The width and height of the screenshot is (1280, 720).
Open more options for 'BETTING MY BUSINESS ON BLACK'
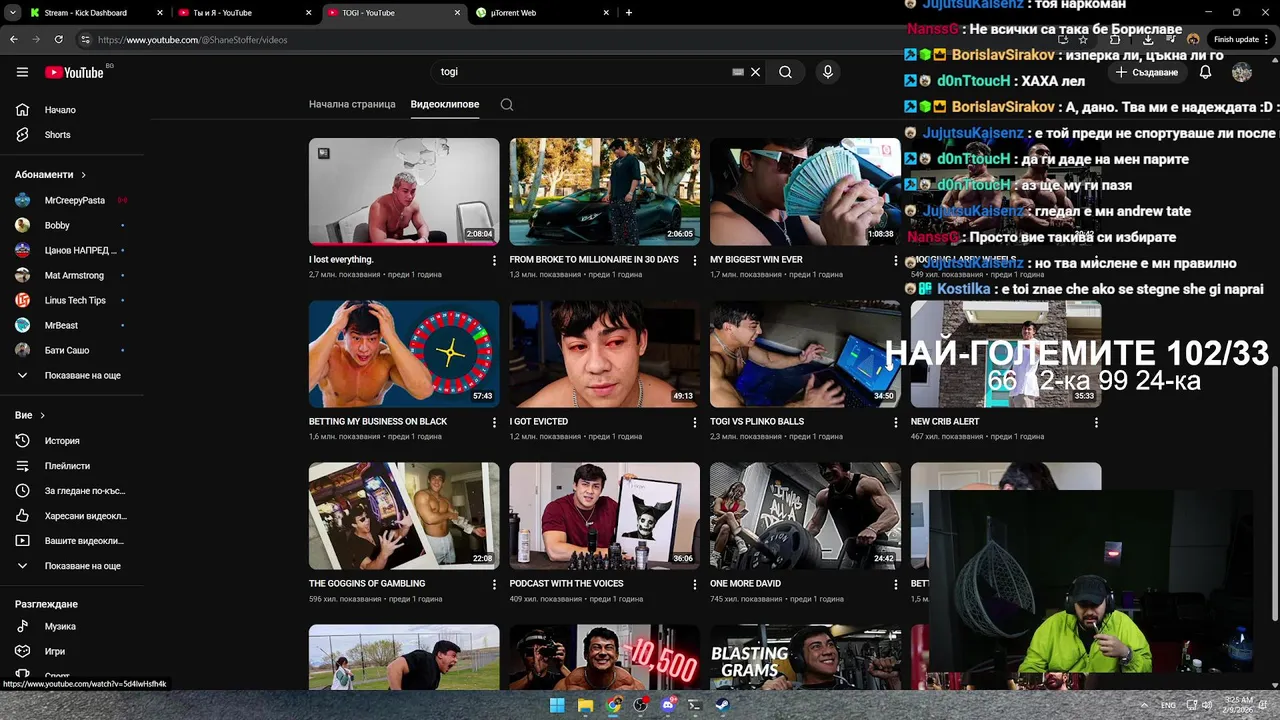point(494,422)
